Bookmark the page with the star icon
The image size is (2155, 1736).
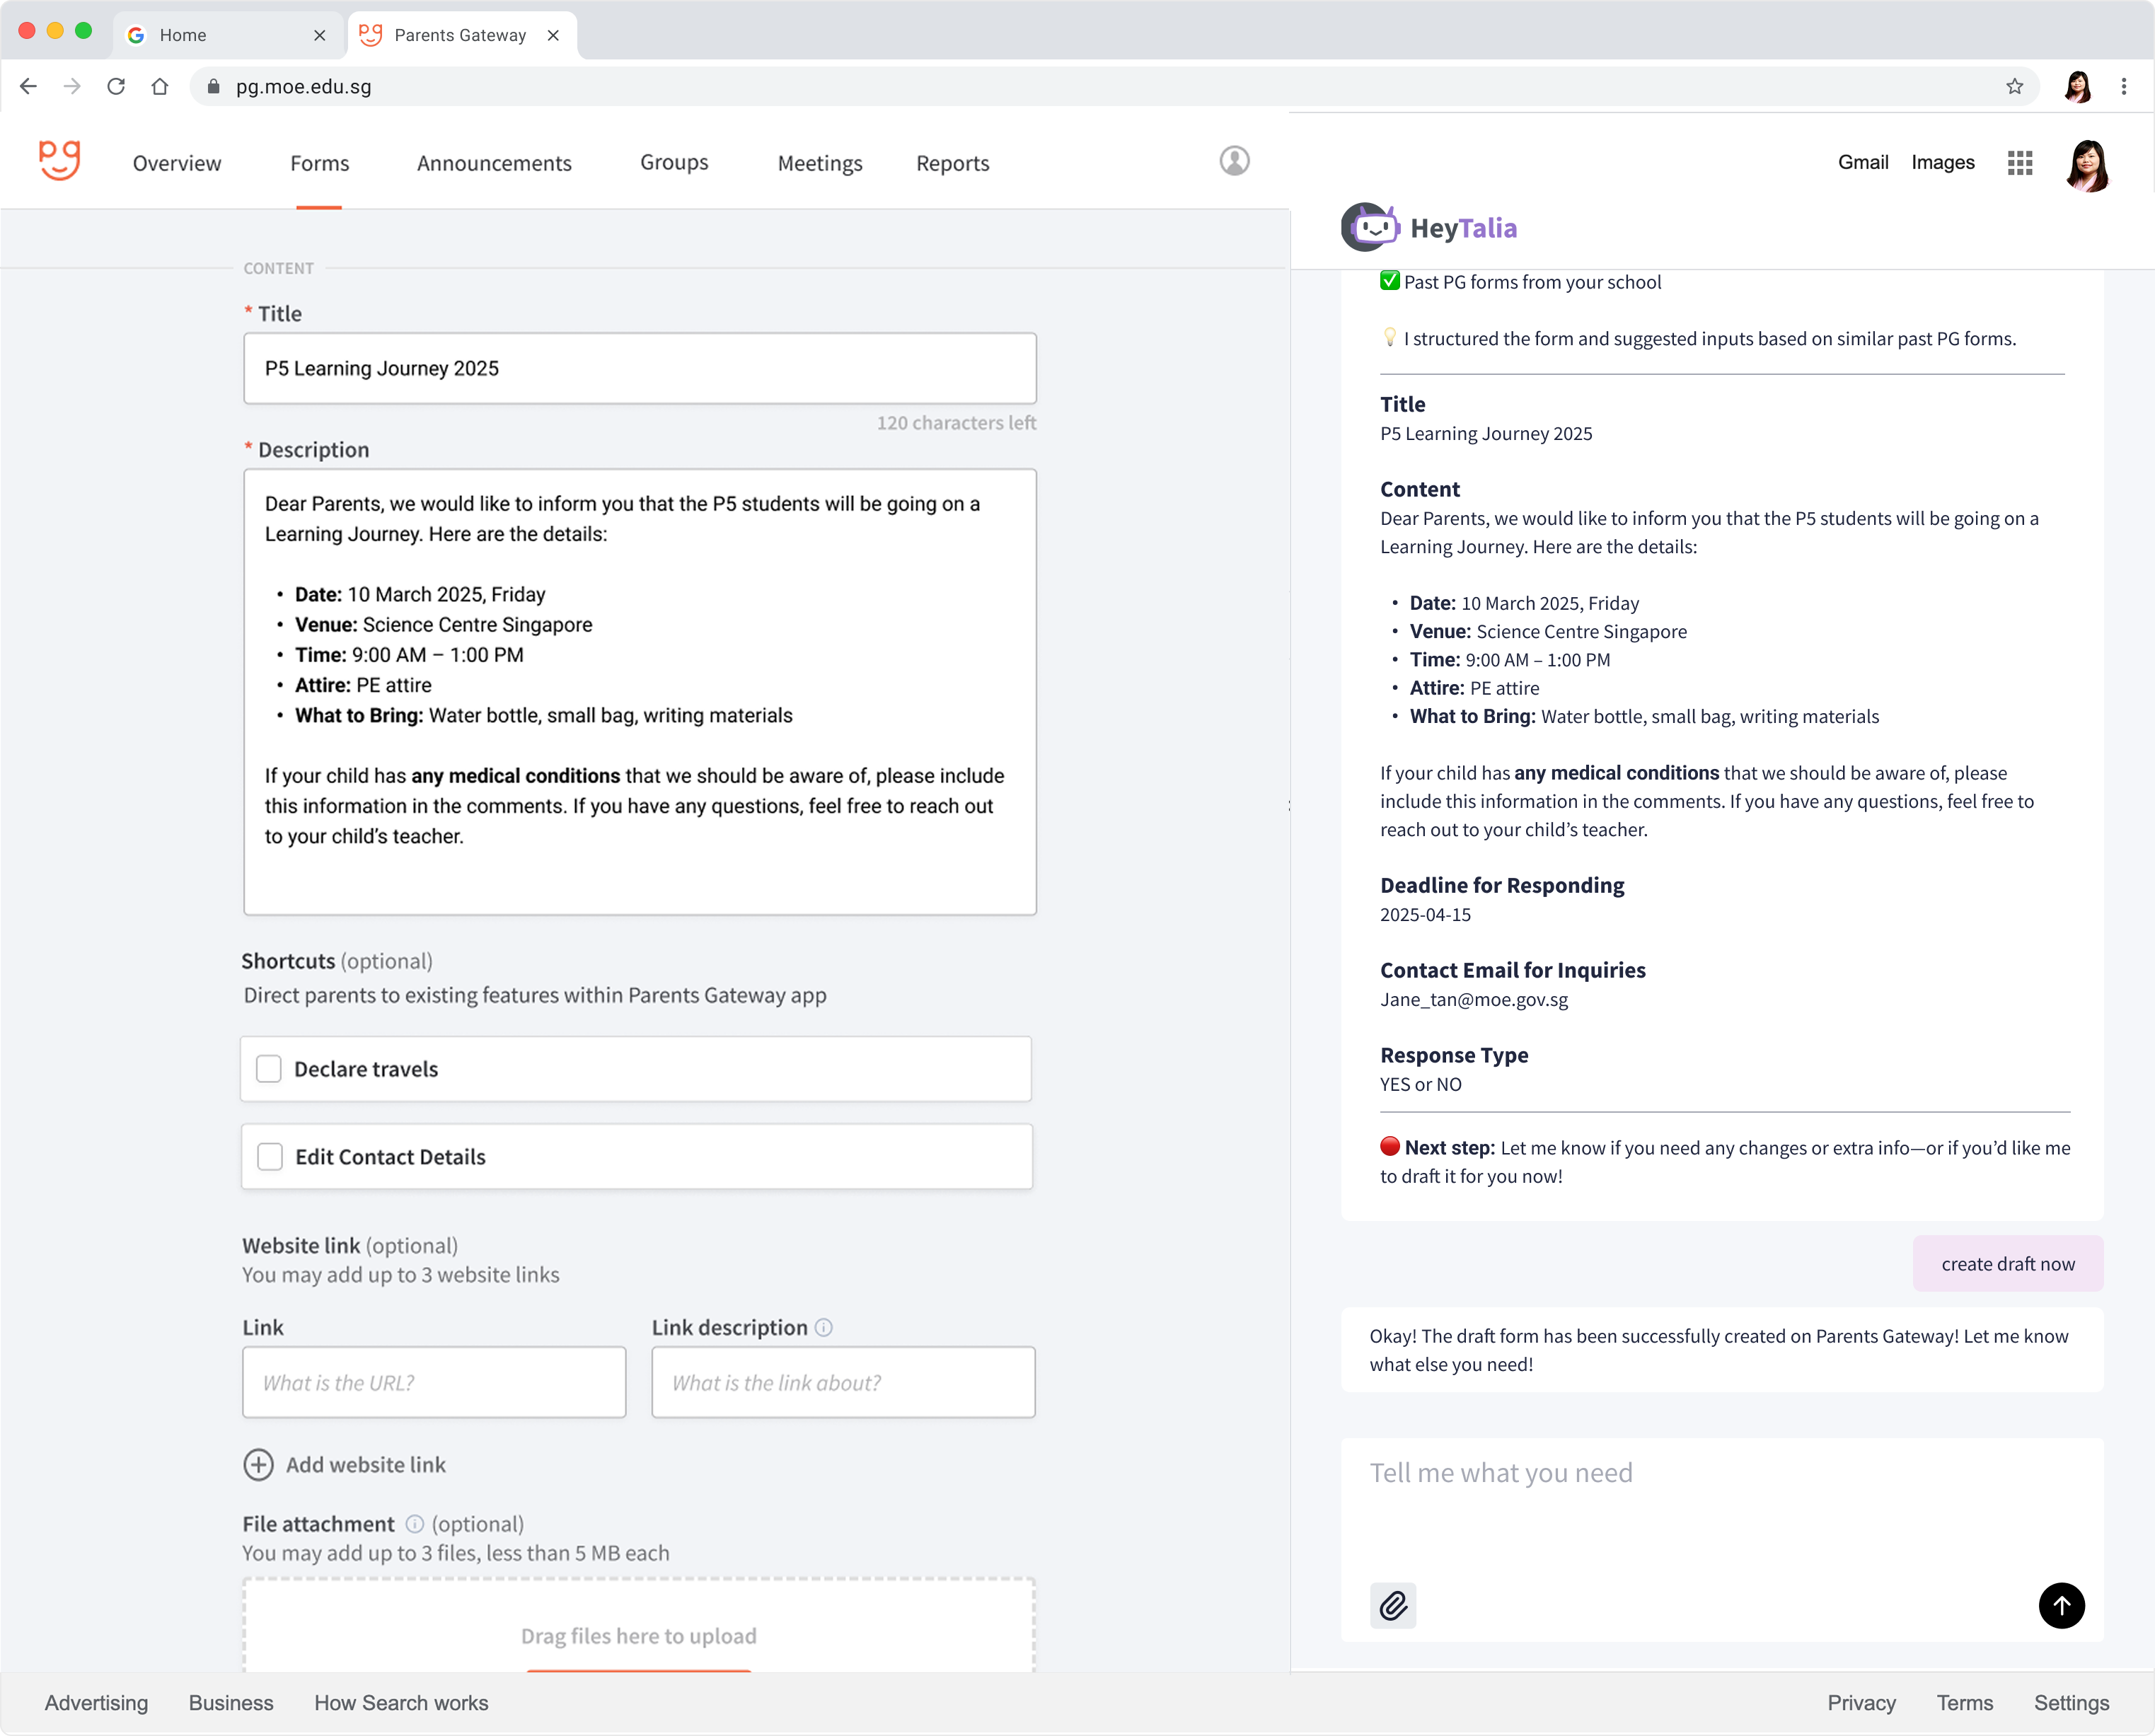2014,87
